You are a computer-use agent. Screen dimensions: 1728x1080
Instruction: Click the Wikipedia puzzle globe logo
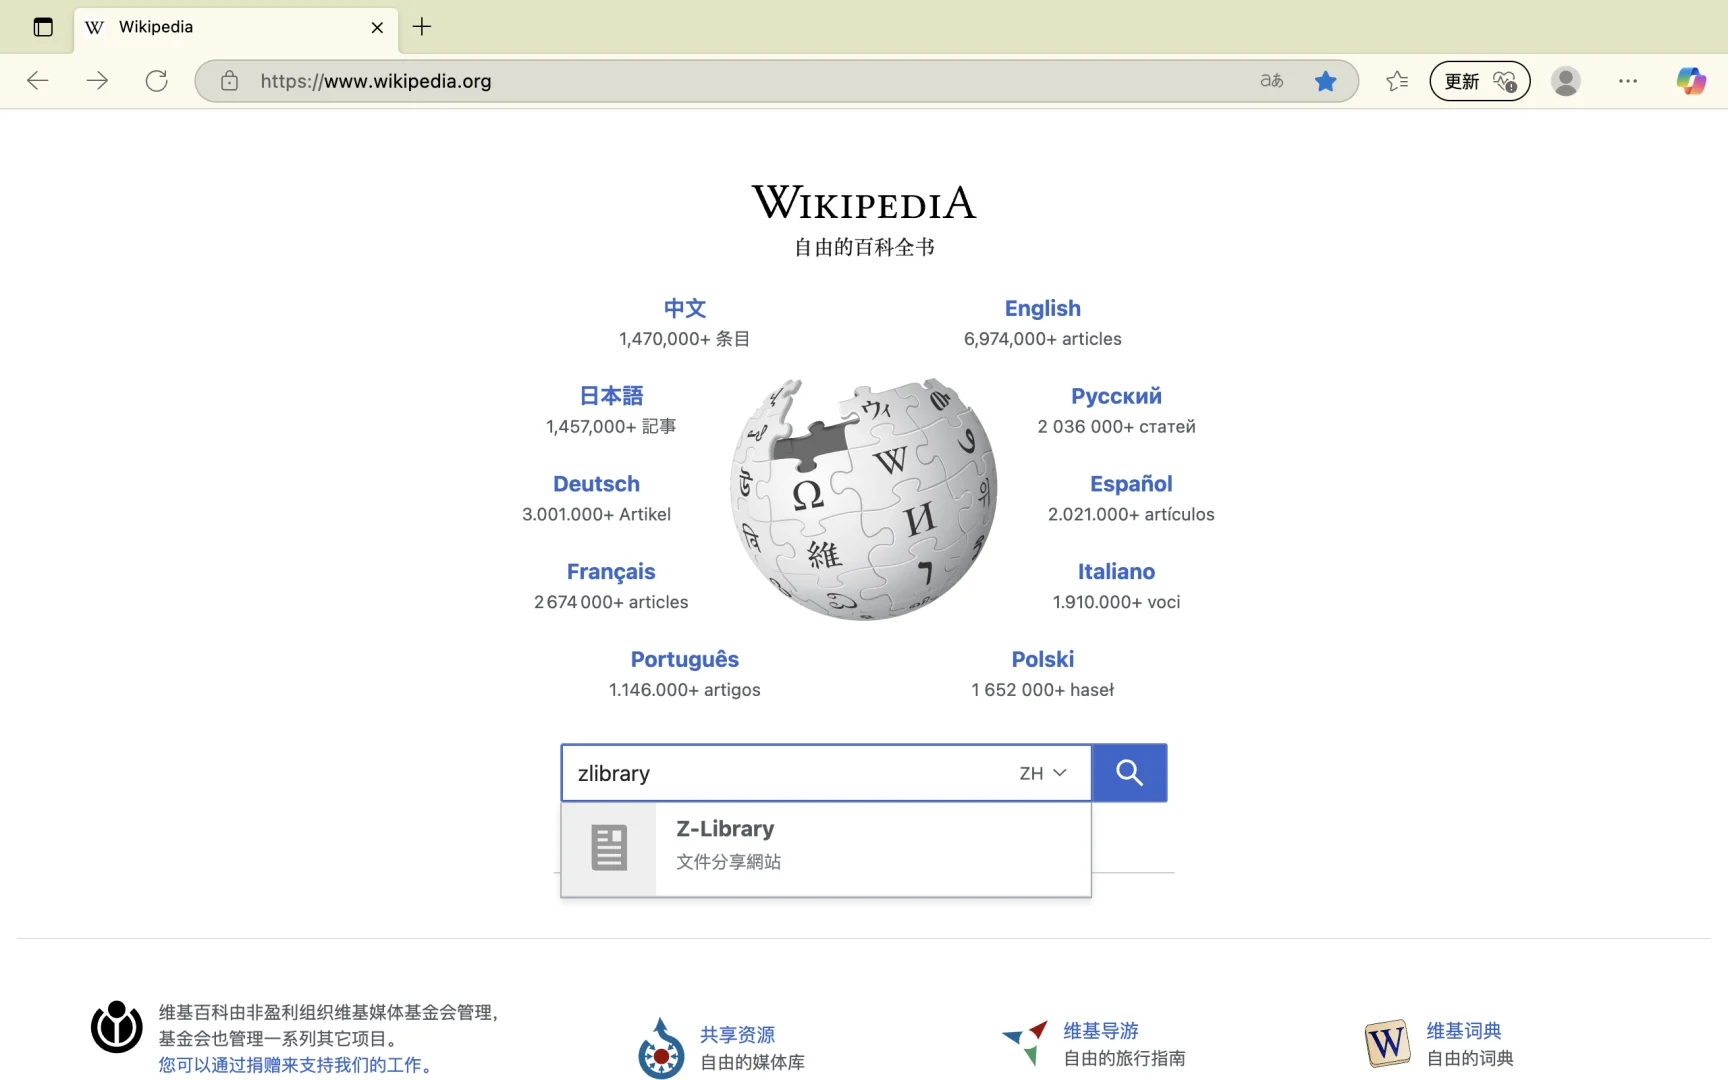pos(864,499)
